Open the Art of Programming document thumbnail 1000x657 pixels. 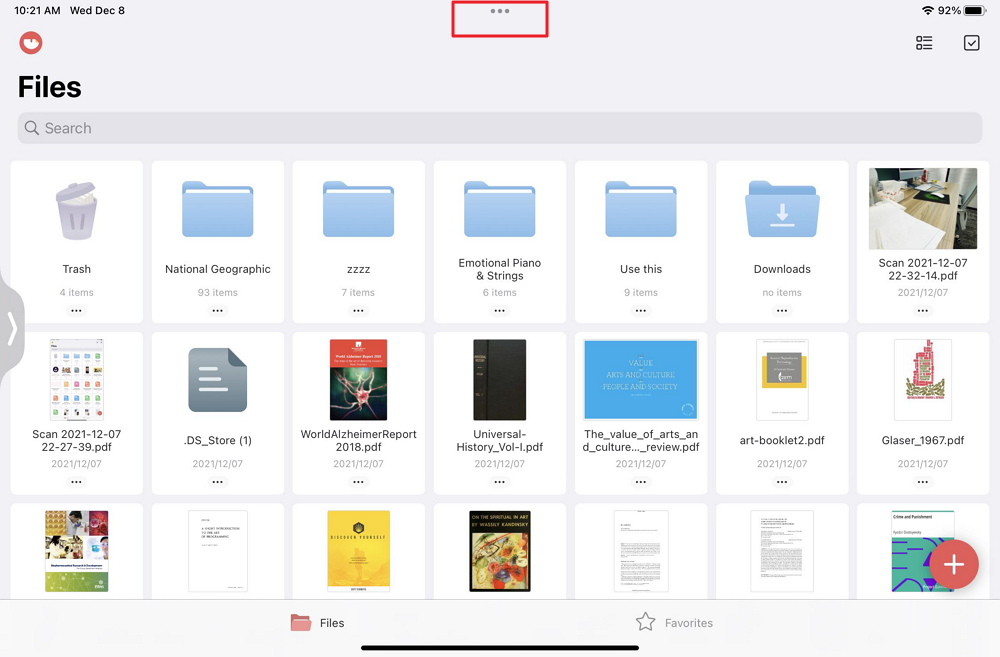pyautogui.click(x=217, y=551)
